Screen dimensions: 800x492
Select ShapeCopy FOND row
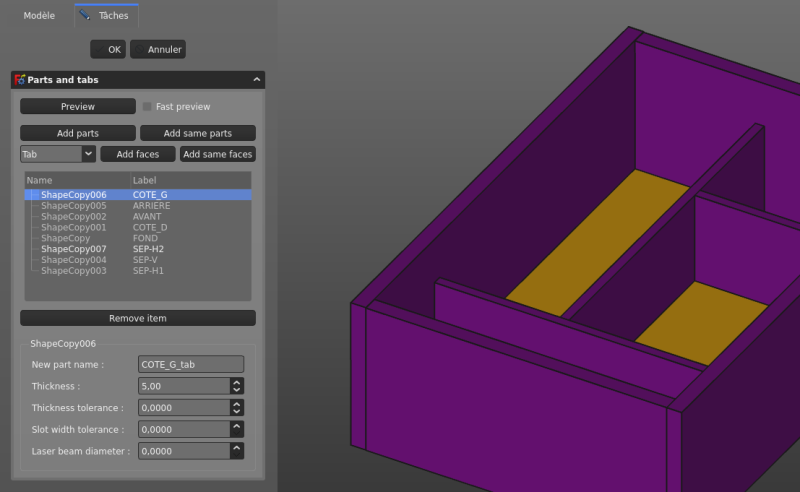pyautogui.click(x=138, y=238)
